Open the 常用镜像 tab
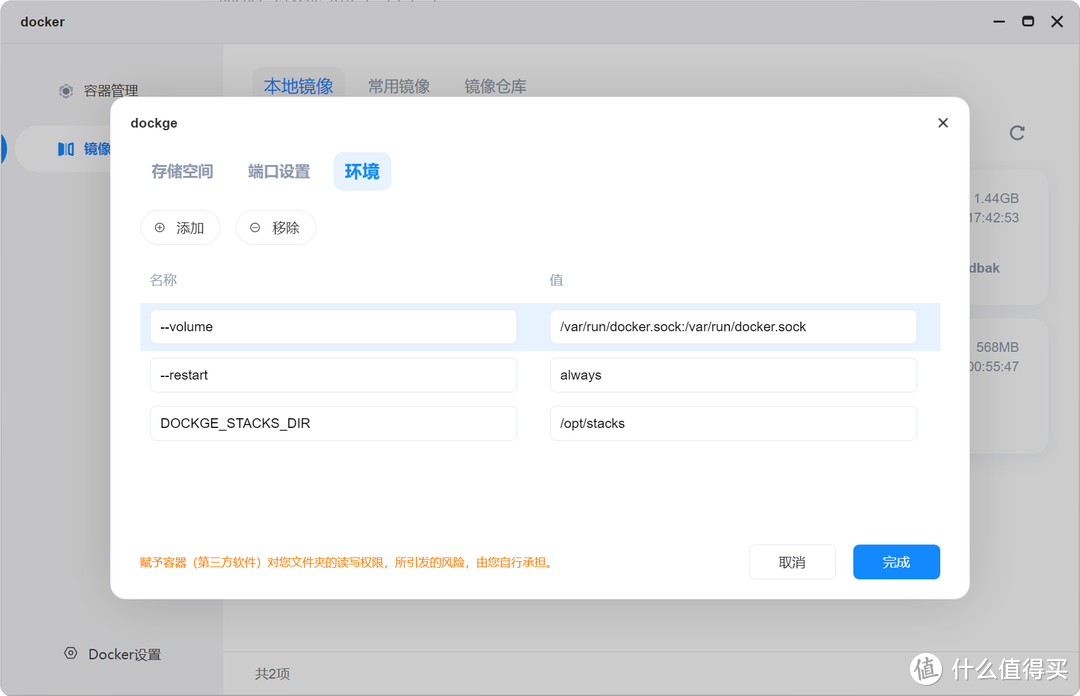 click(x=400, y=86)
